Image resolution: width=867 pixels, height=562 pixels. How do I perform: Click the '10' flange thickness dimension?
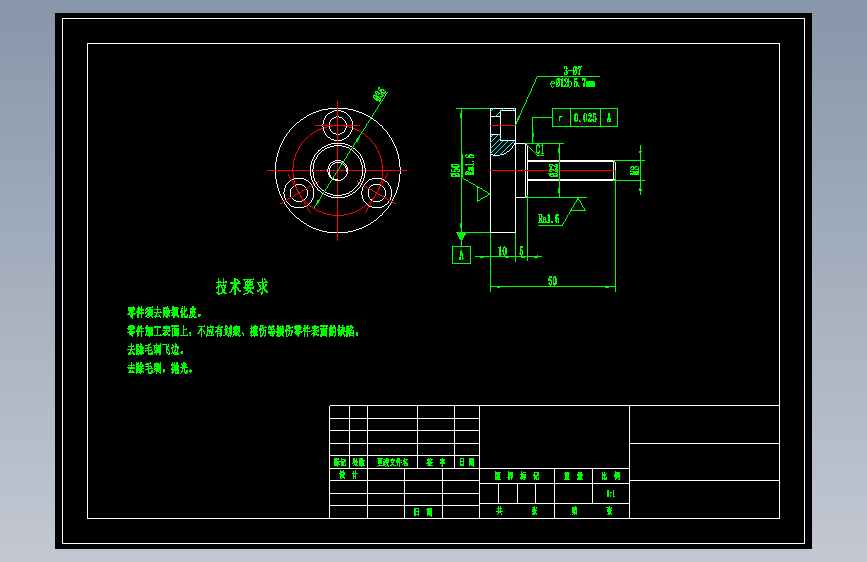coord(502,251)
